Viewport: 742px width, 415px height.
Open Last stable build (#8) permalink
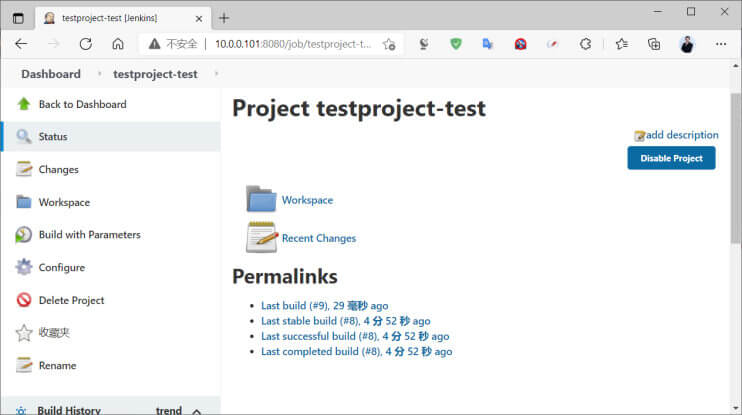coord(345,321)
